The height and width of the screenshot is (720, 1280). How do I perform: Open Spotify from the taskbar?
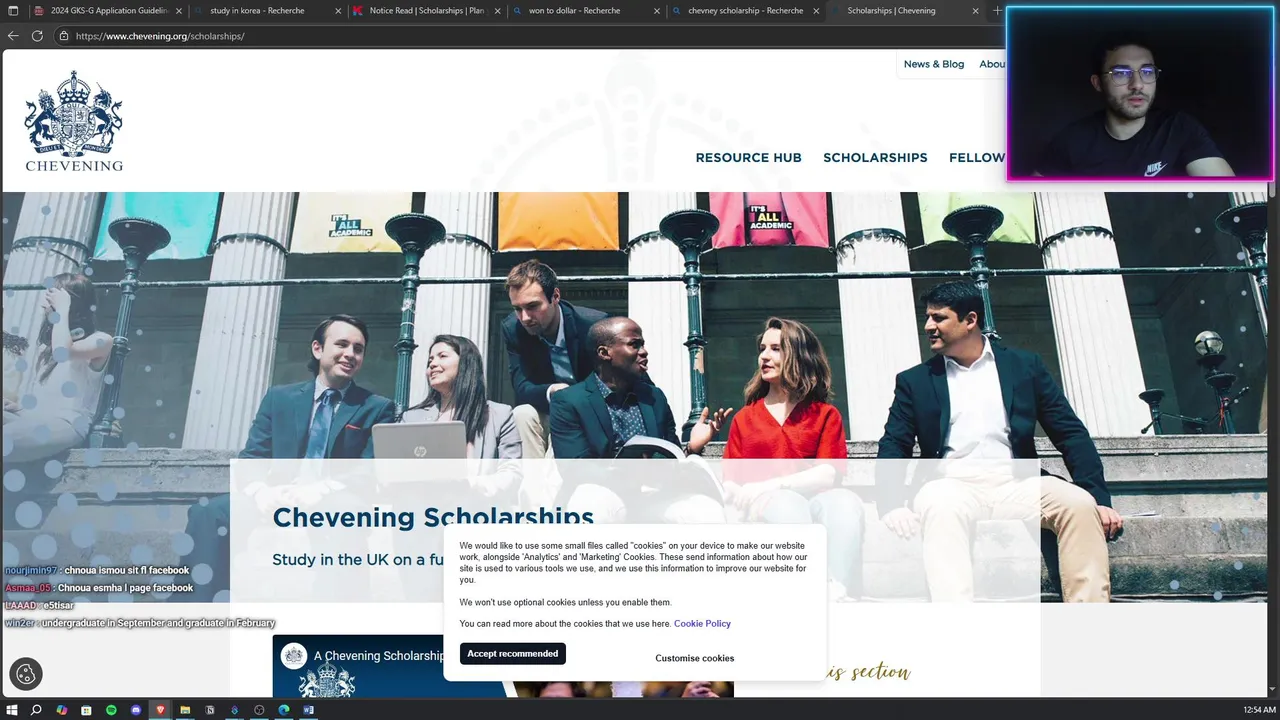(111, 710)
